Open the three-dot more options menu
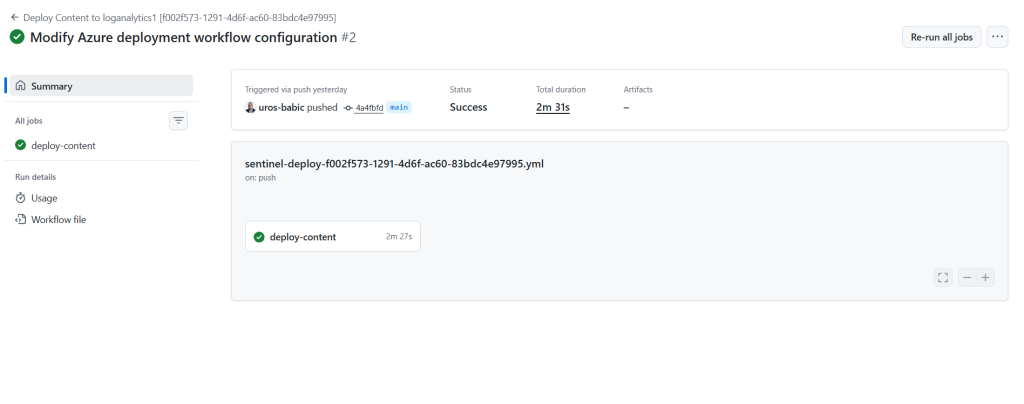The image size is (1024, 404). (996, 37)
